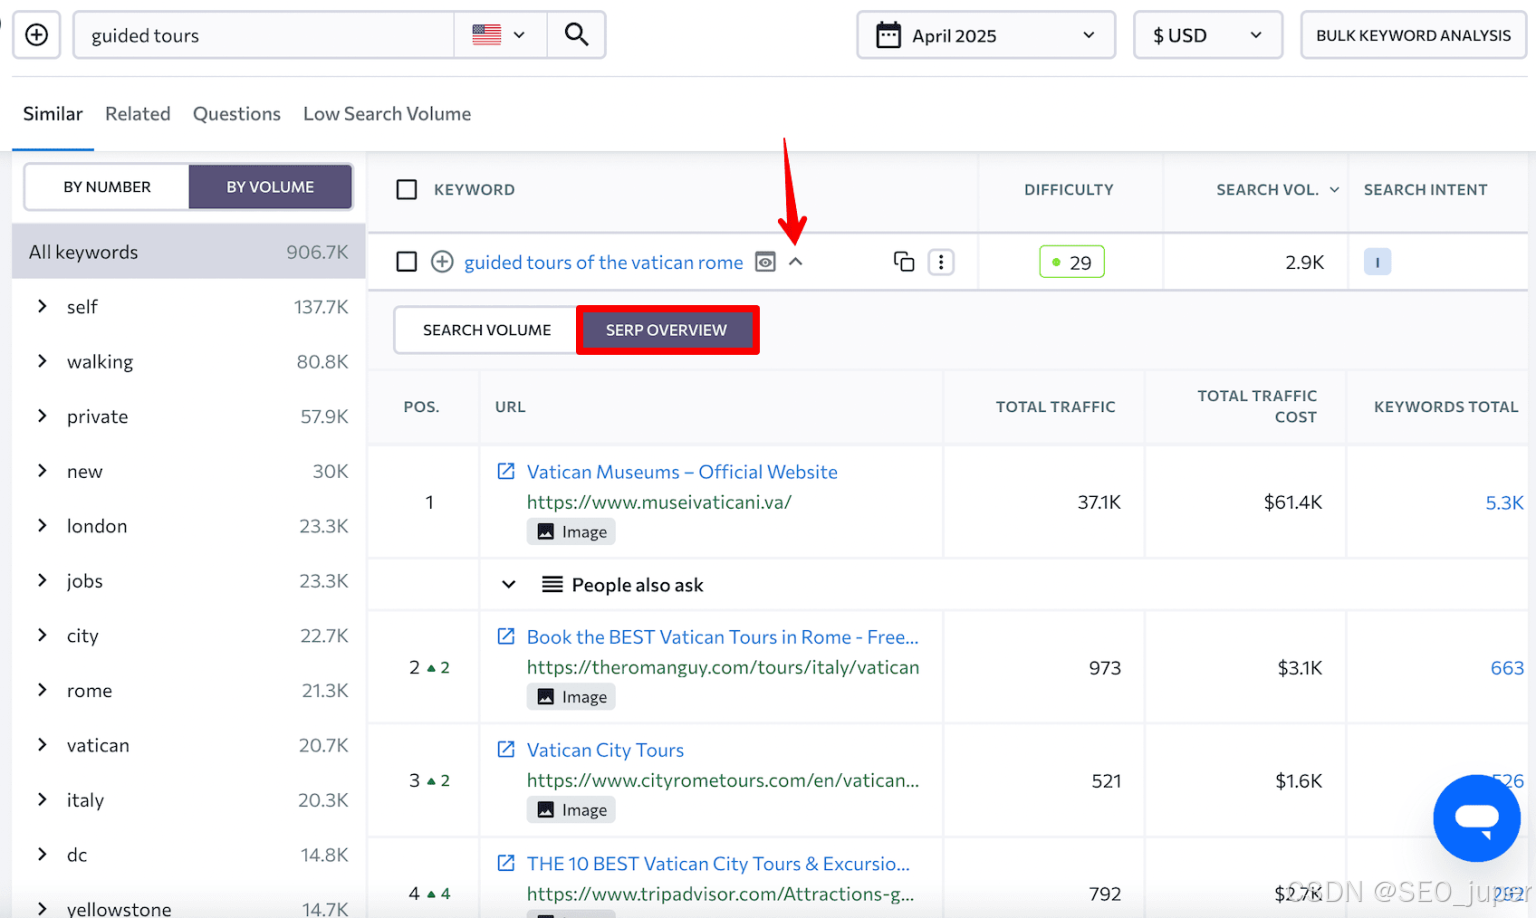Image resolution: width=1536 pixels, height=918 pixels.
Task: Click the circled plus icon beside the keyword
Action: [x=442, y=262]
